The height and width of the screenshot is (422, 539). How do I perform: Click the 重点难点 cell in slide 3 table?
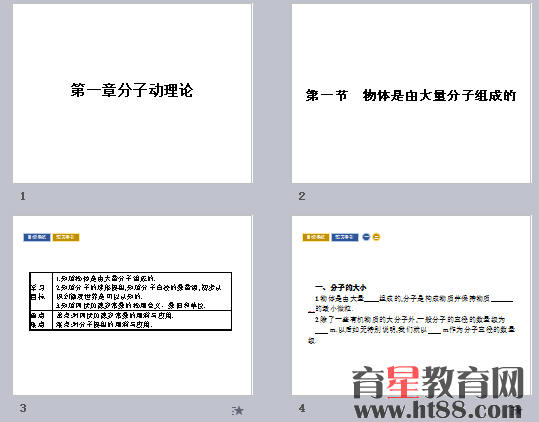(41, 320)
